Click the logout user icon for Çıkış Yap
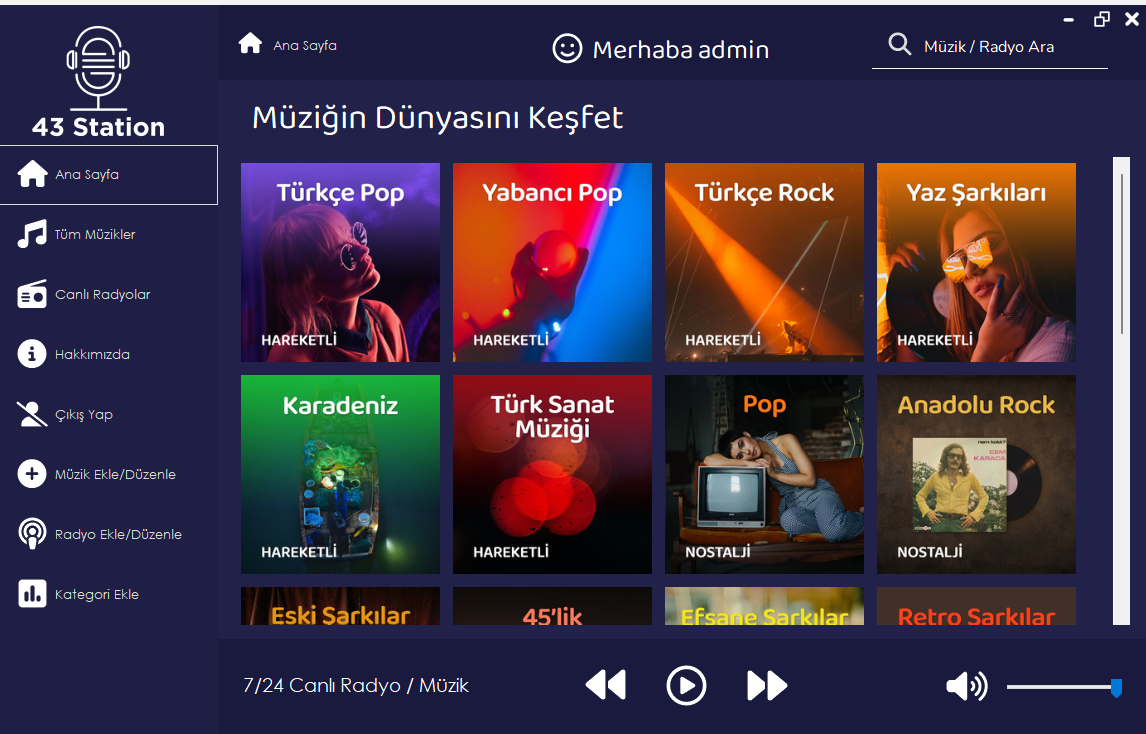Viewport: 1146px width, 734px height. click(32, 414)
